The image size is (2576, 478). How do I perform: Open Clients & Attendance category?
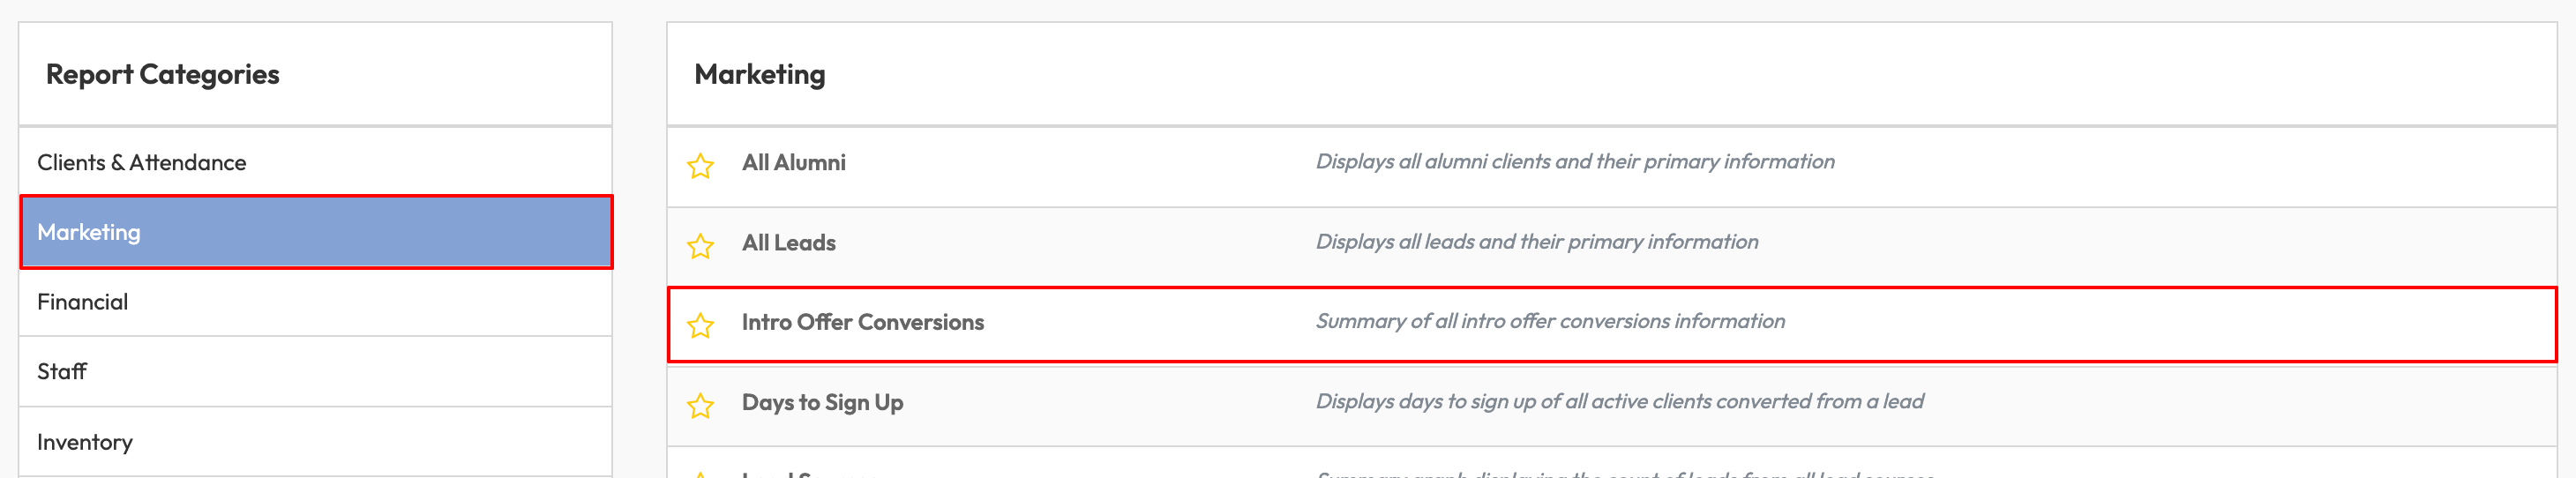click(x=141, y=162)
